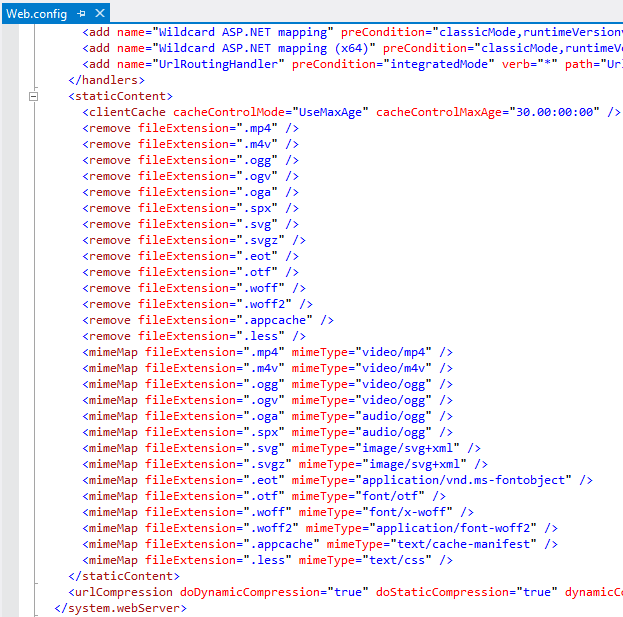Close the Web.config tab
The height and width of the screenshot is (617, 623).
(x=98, y=13)
